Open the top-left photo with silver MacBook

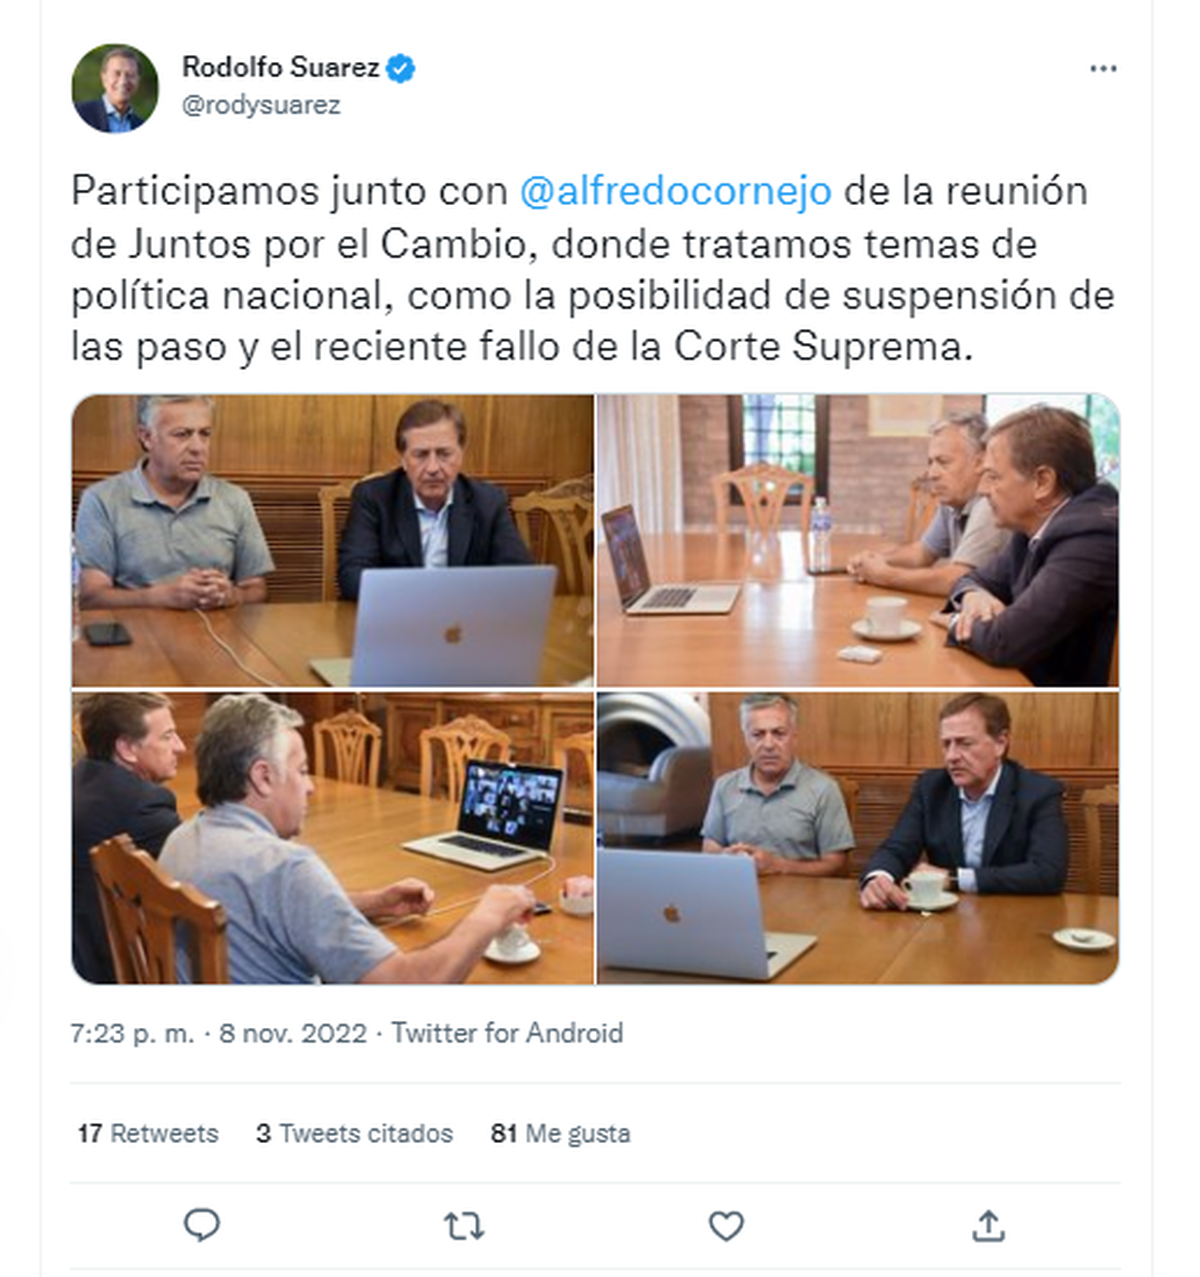(x=333, y=540)
